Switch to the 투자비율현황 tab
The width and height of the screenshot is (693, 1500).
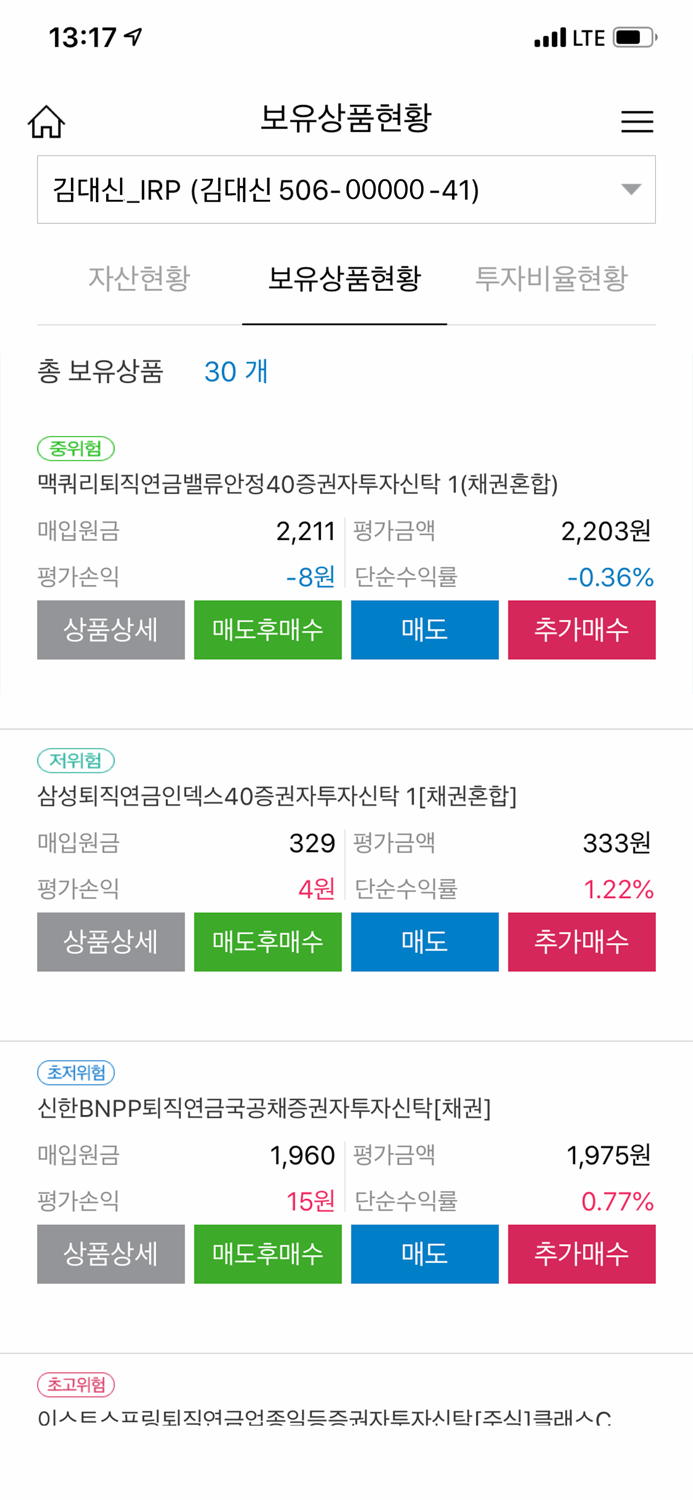553,280
